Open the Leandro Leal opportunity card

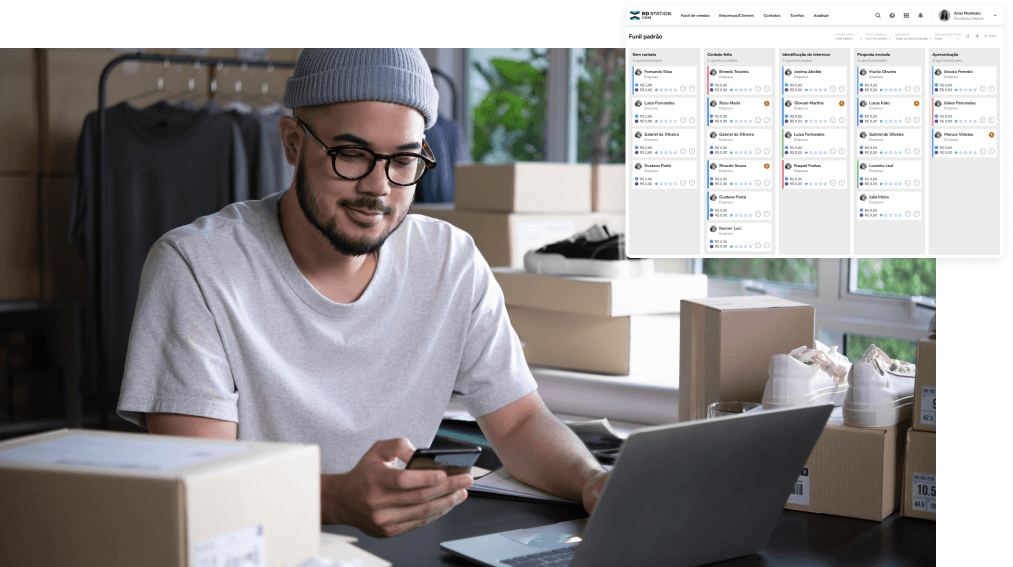(889, 174)
